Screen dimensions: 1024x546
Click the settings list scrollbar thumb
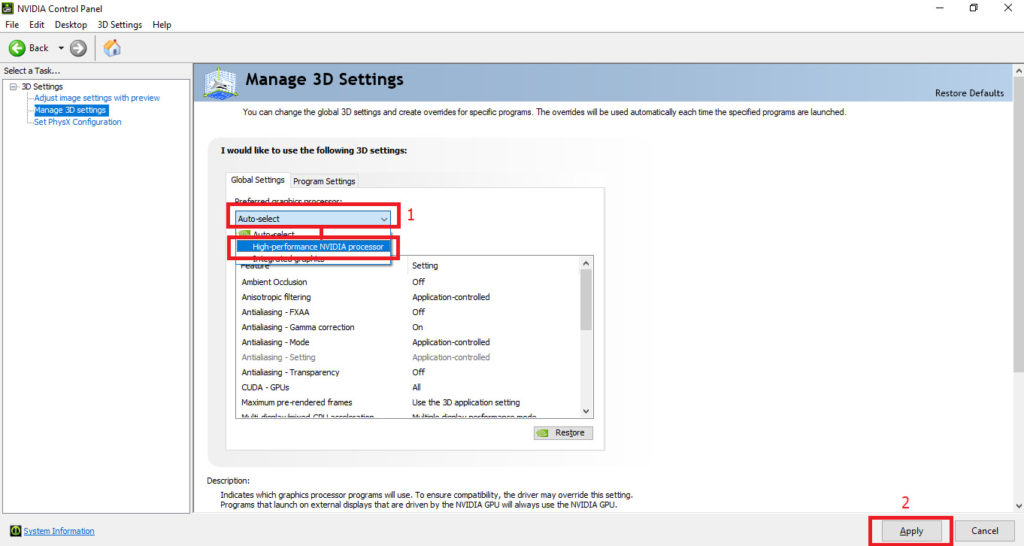(x=586, y=299)
